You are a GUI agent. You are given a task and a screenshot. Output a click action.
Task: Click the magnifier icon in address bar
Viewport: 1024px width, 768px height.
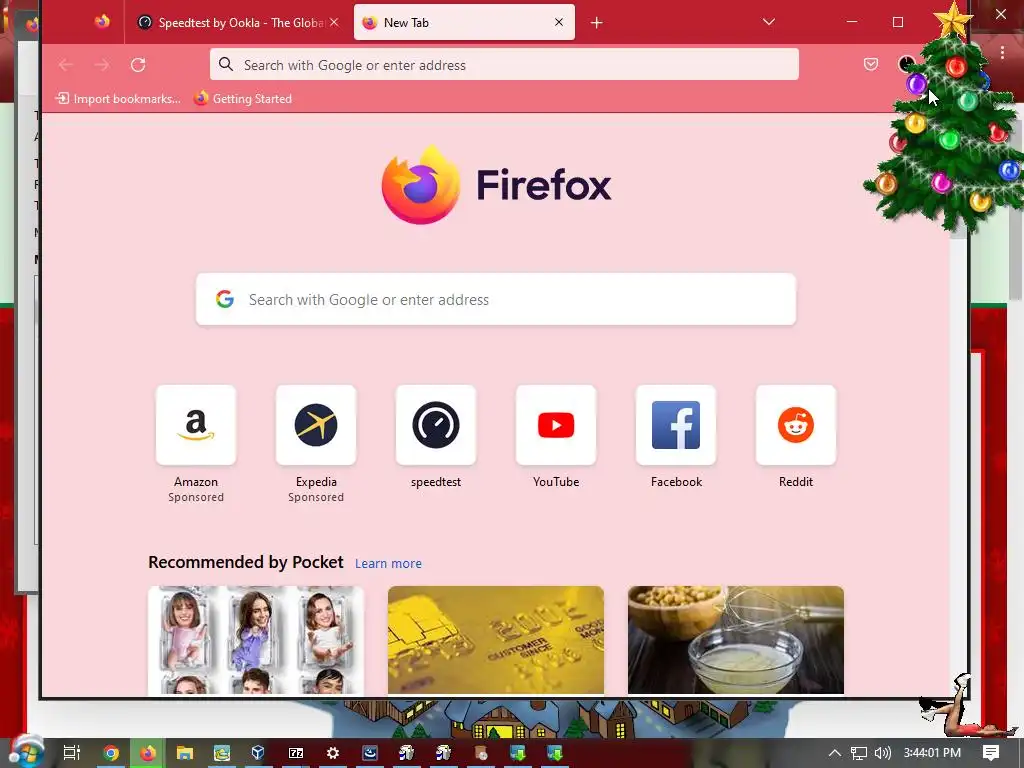pos(226,64)
